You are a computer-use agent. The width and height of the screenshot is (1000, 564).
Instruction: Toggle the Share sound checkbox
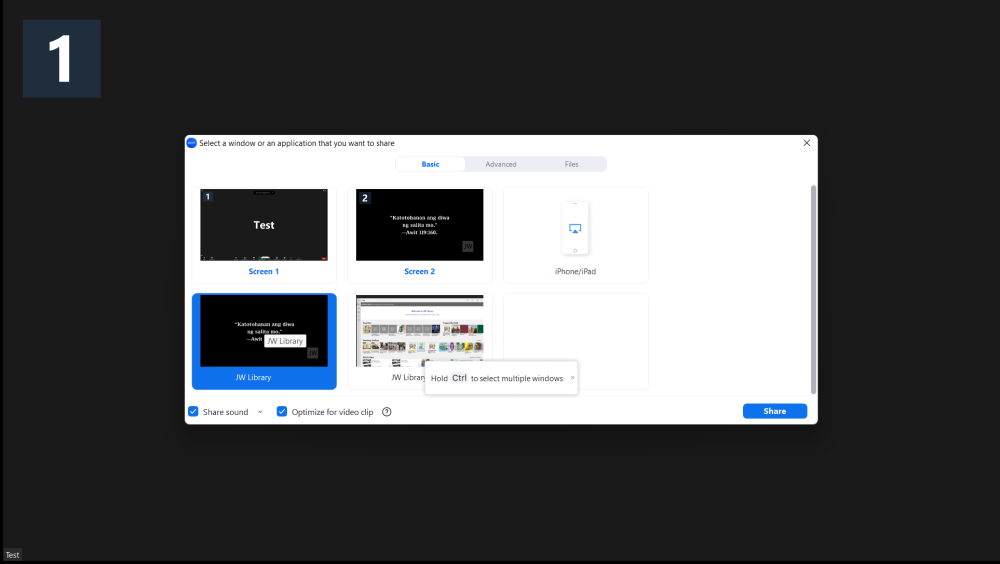coord(193,412)
